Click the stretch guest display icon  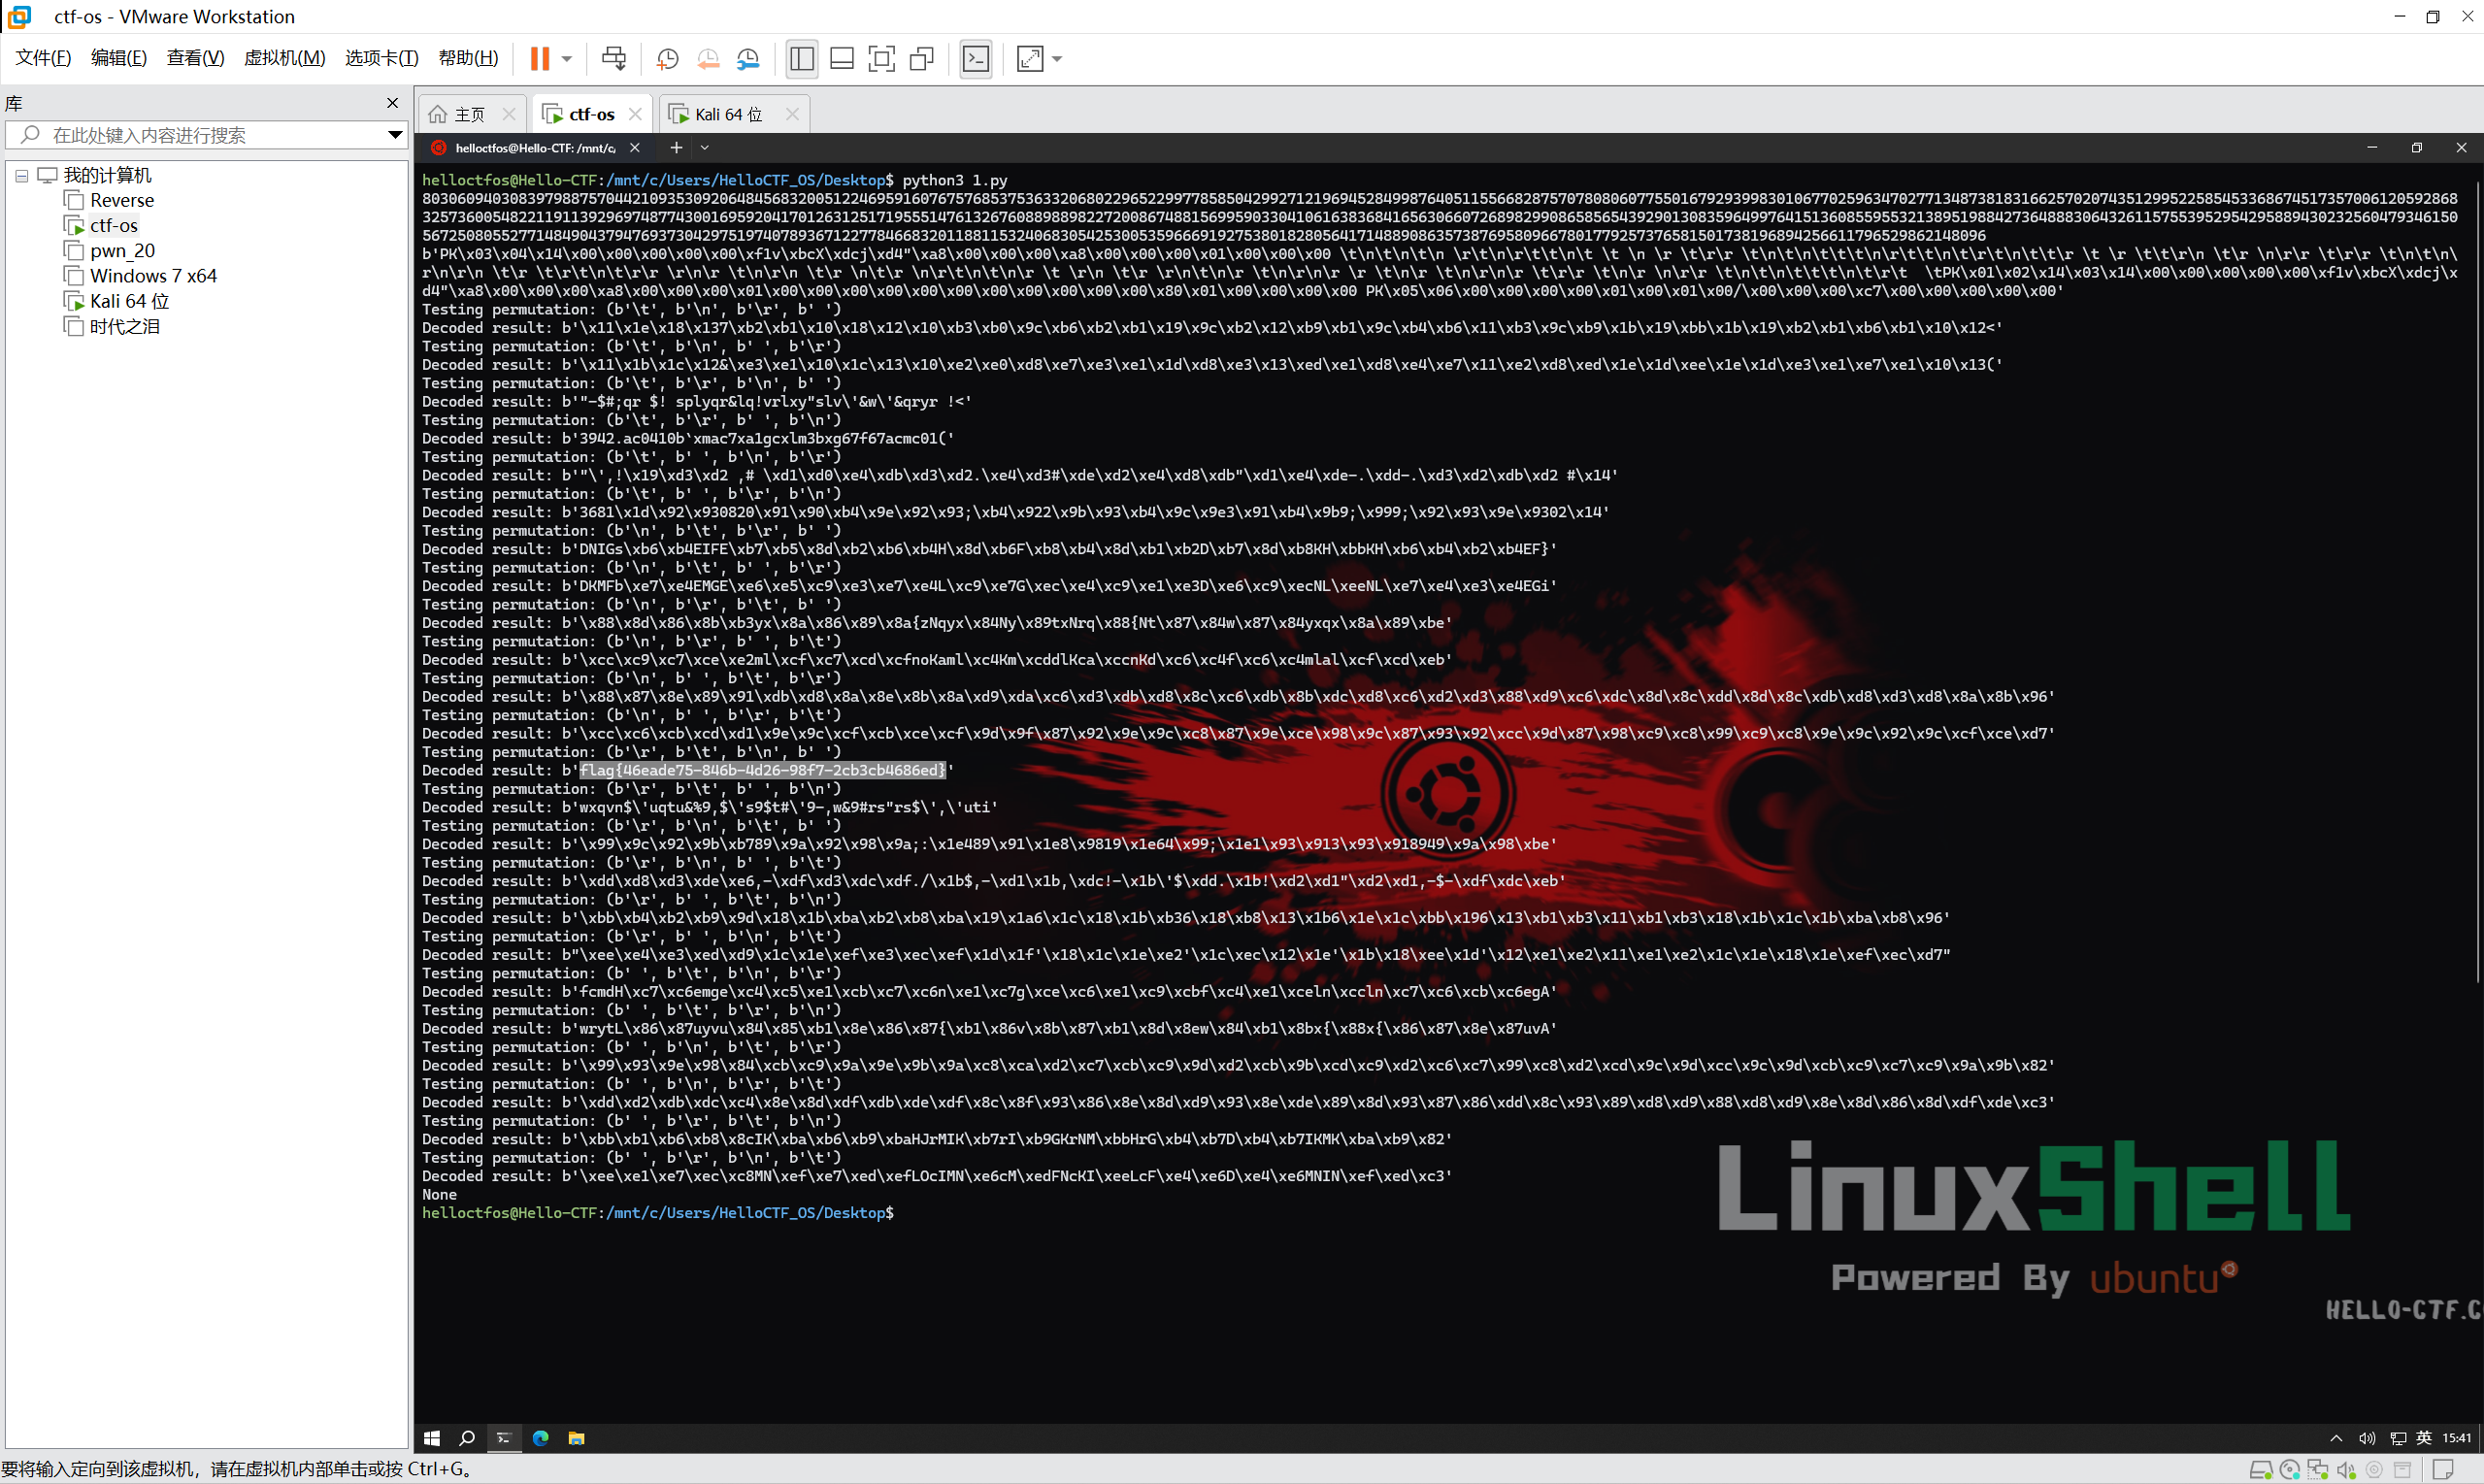[1030, 58]
